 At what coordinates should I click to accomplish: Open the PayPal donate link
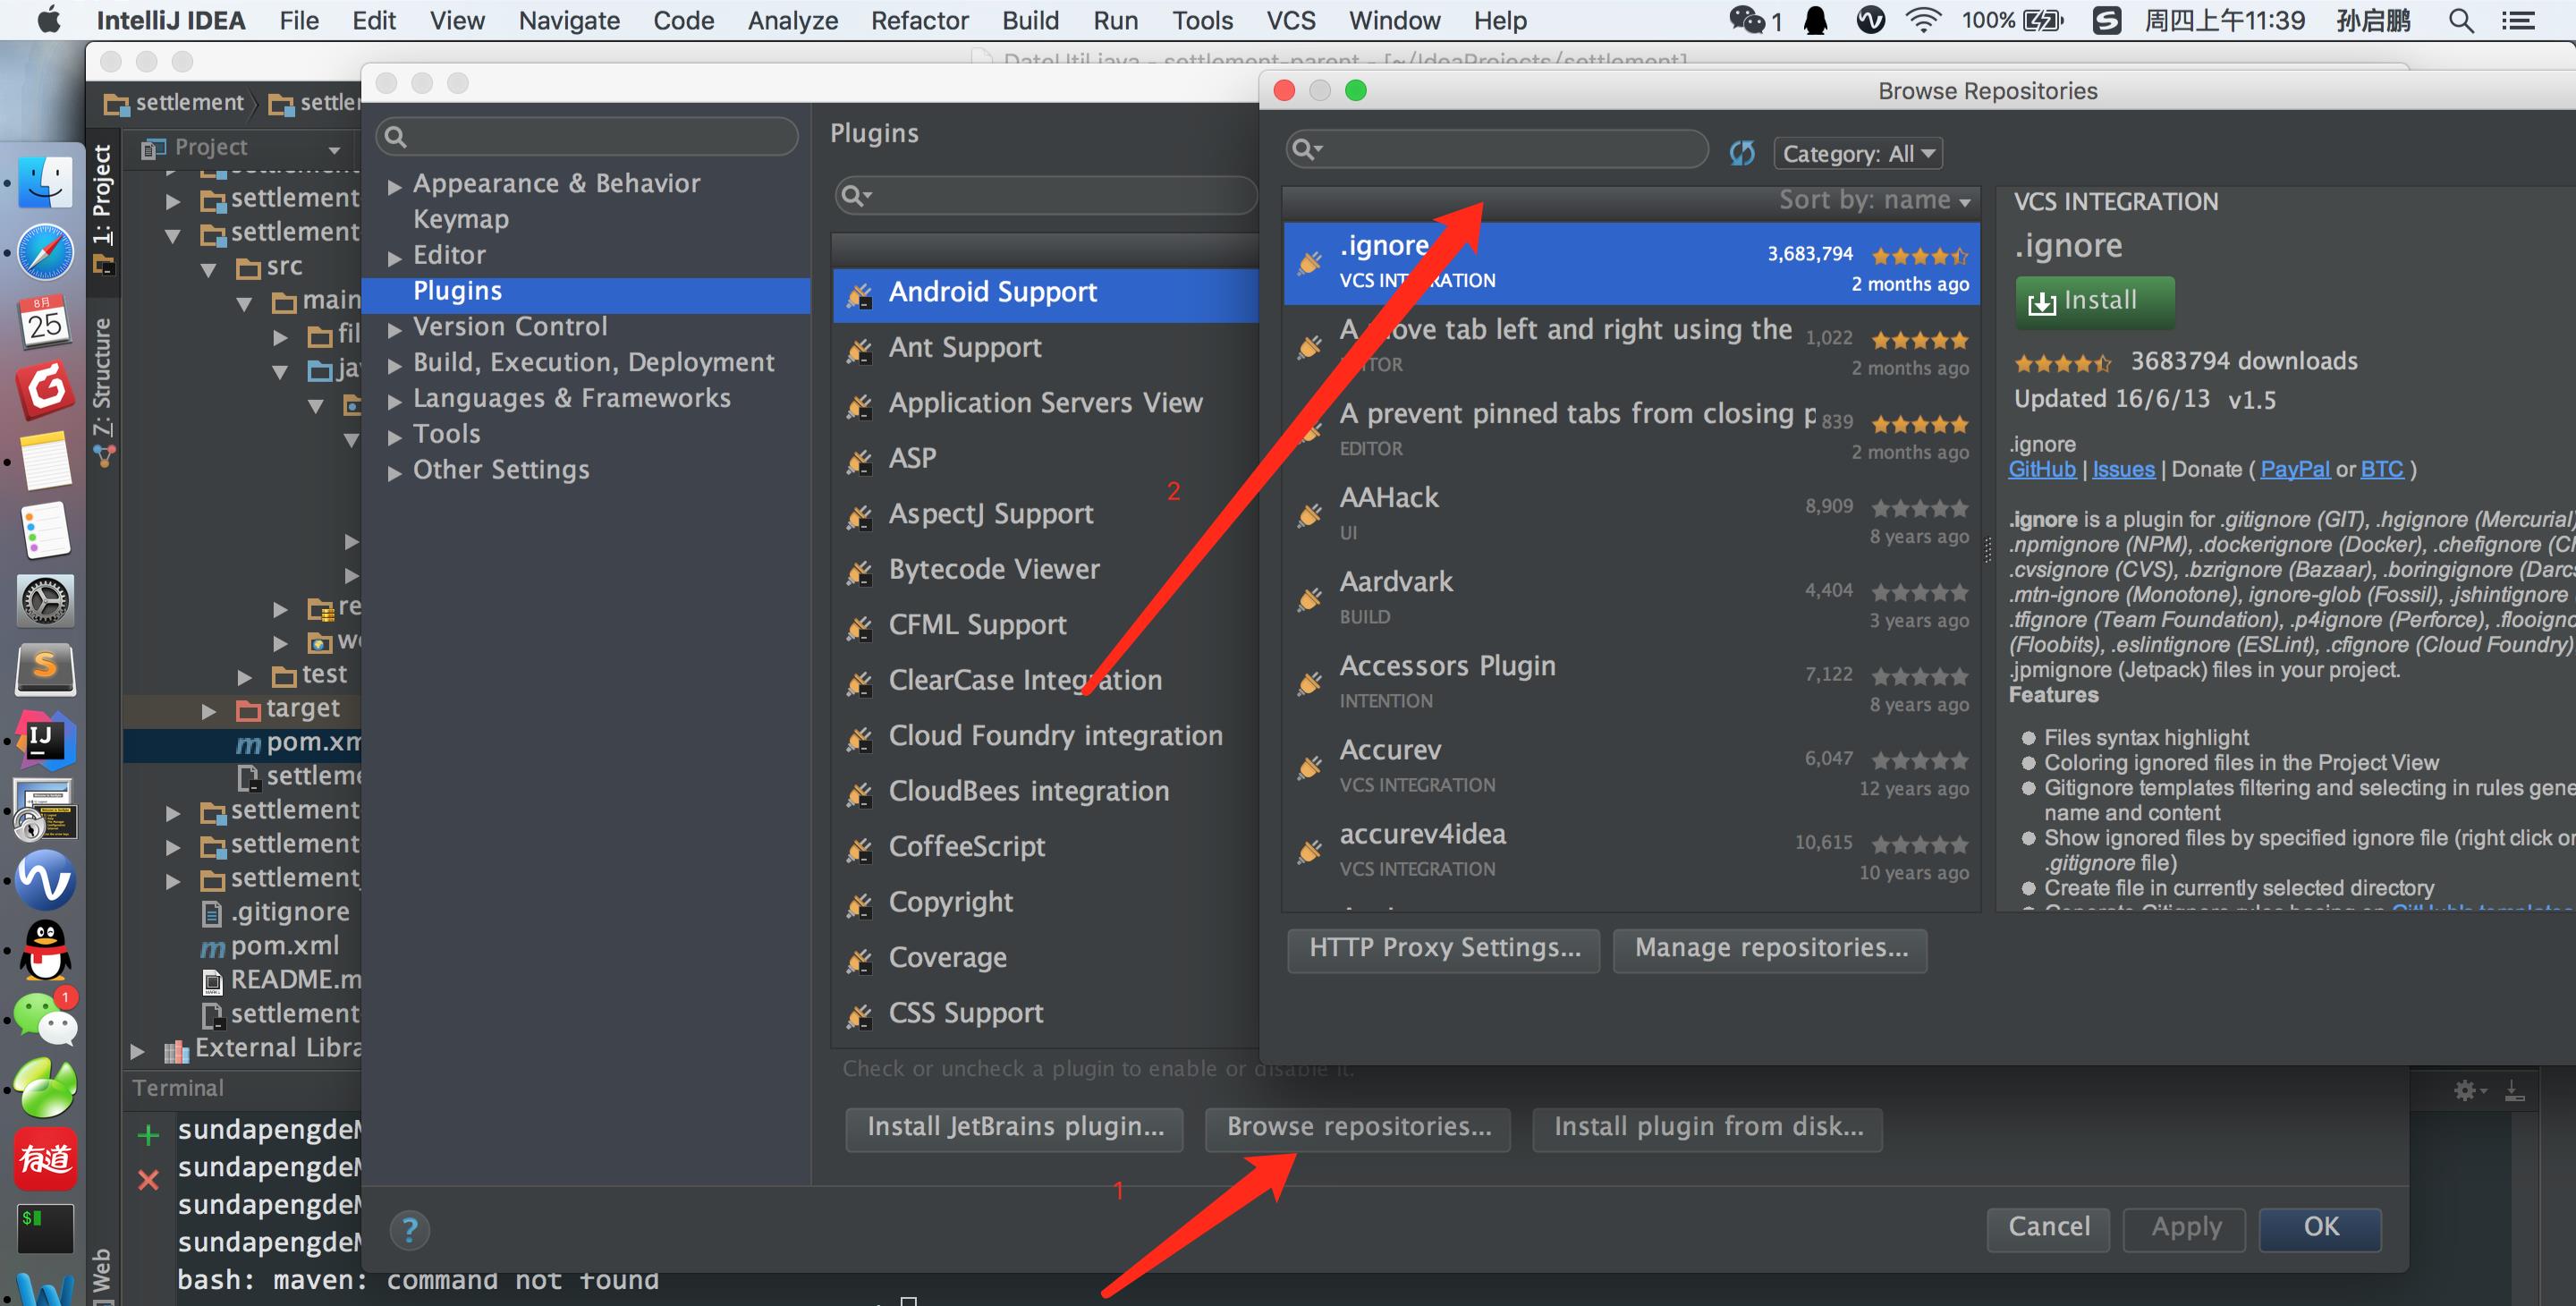[2295, 470]
